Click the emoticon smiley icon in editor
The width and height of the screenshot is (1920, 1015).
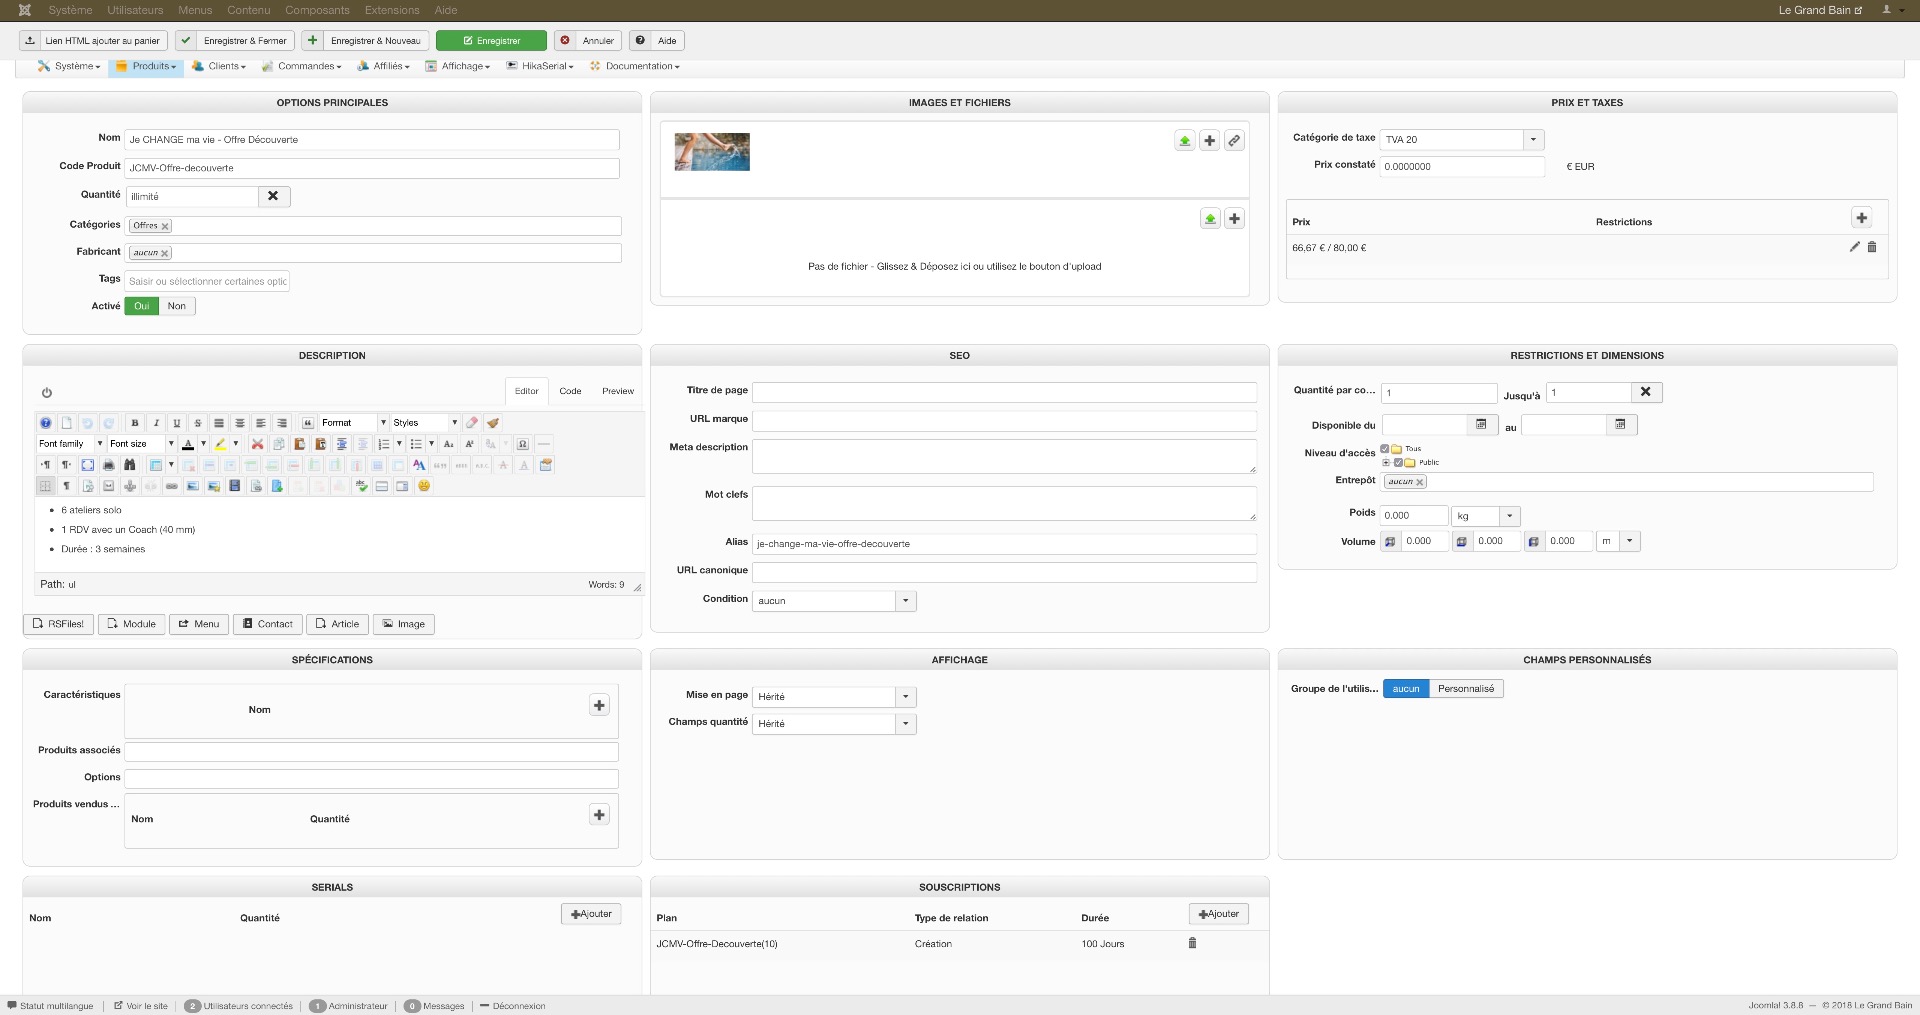click(424, 486)
